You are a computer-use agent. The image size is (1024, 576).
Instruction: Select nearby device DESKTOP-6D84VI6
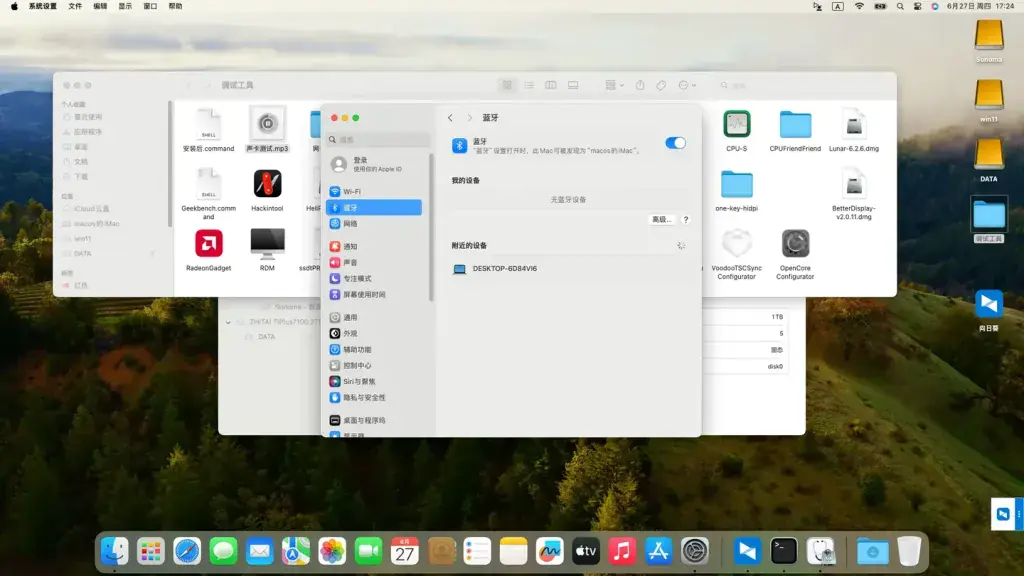click(x=568, y=268)
